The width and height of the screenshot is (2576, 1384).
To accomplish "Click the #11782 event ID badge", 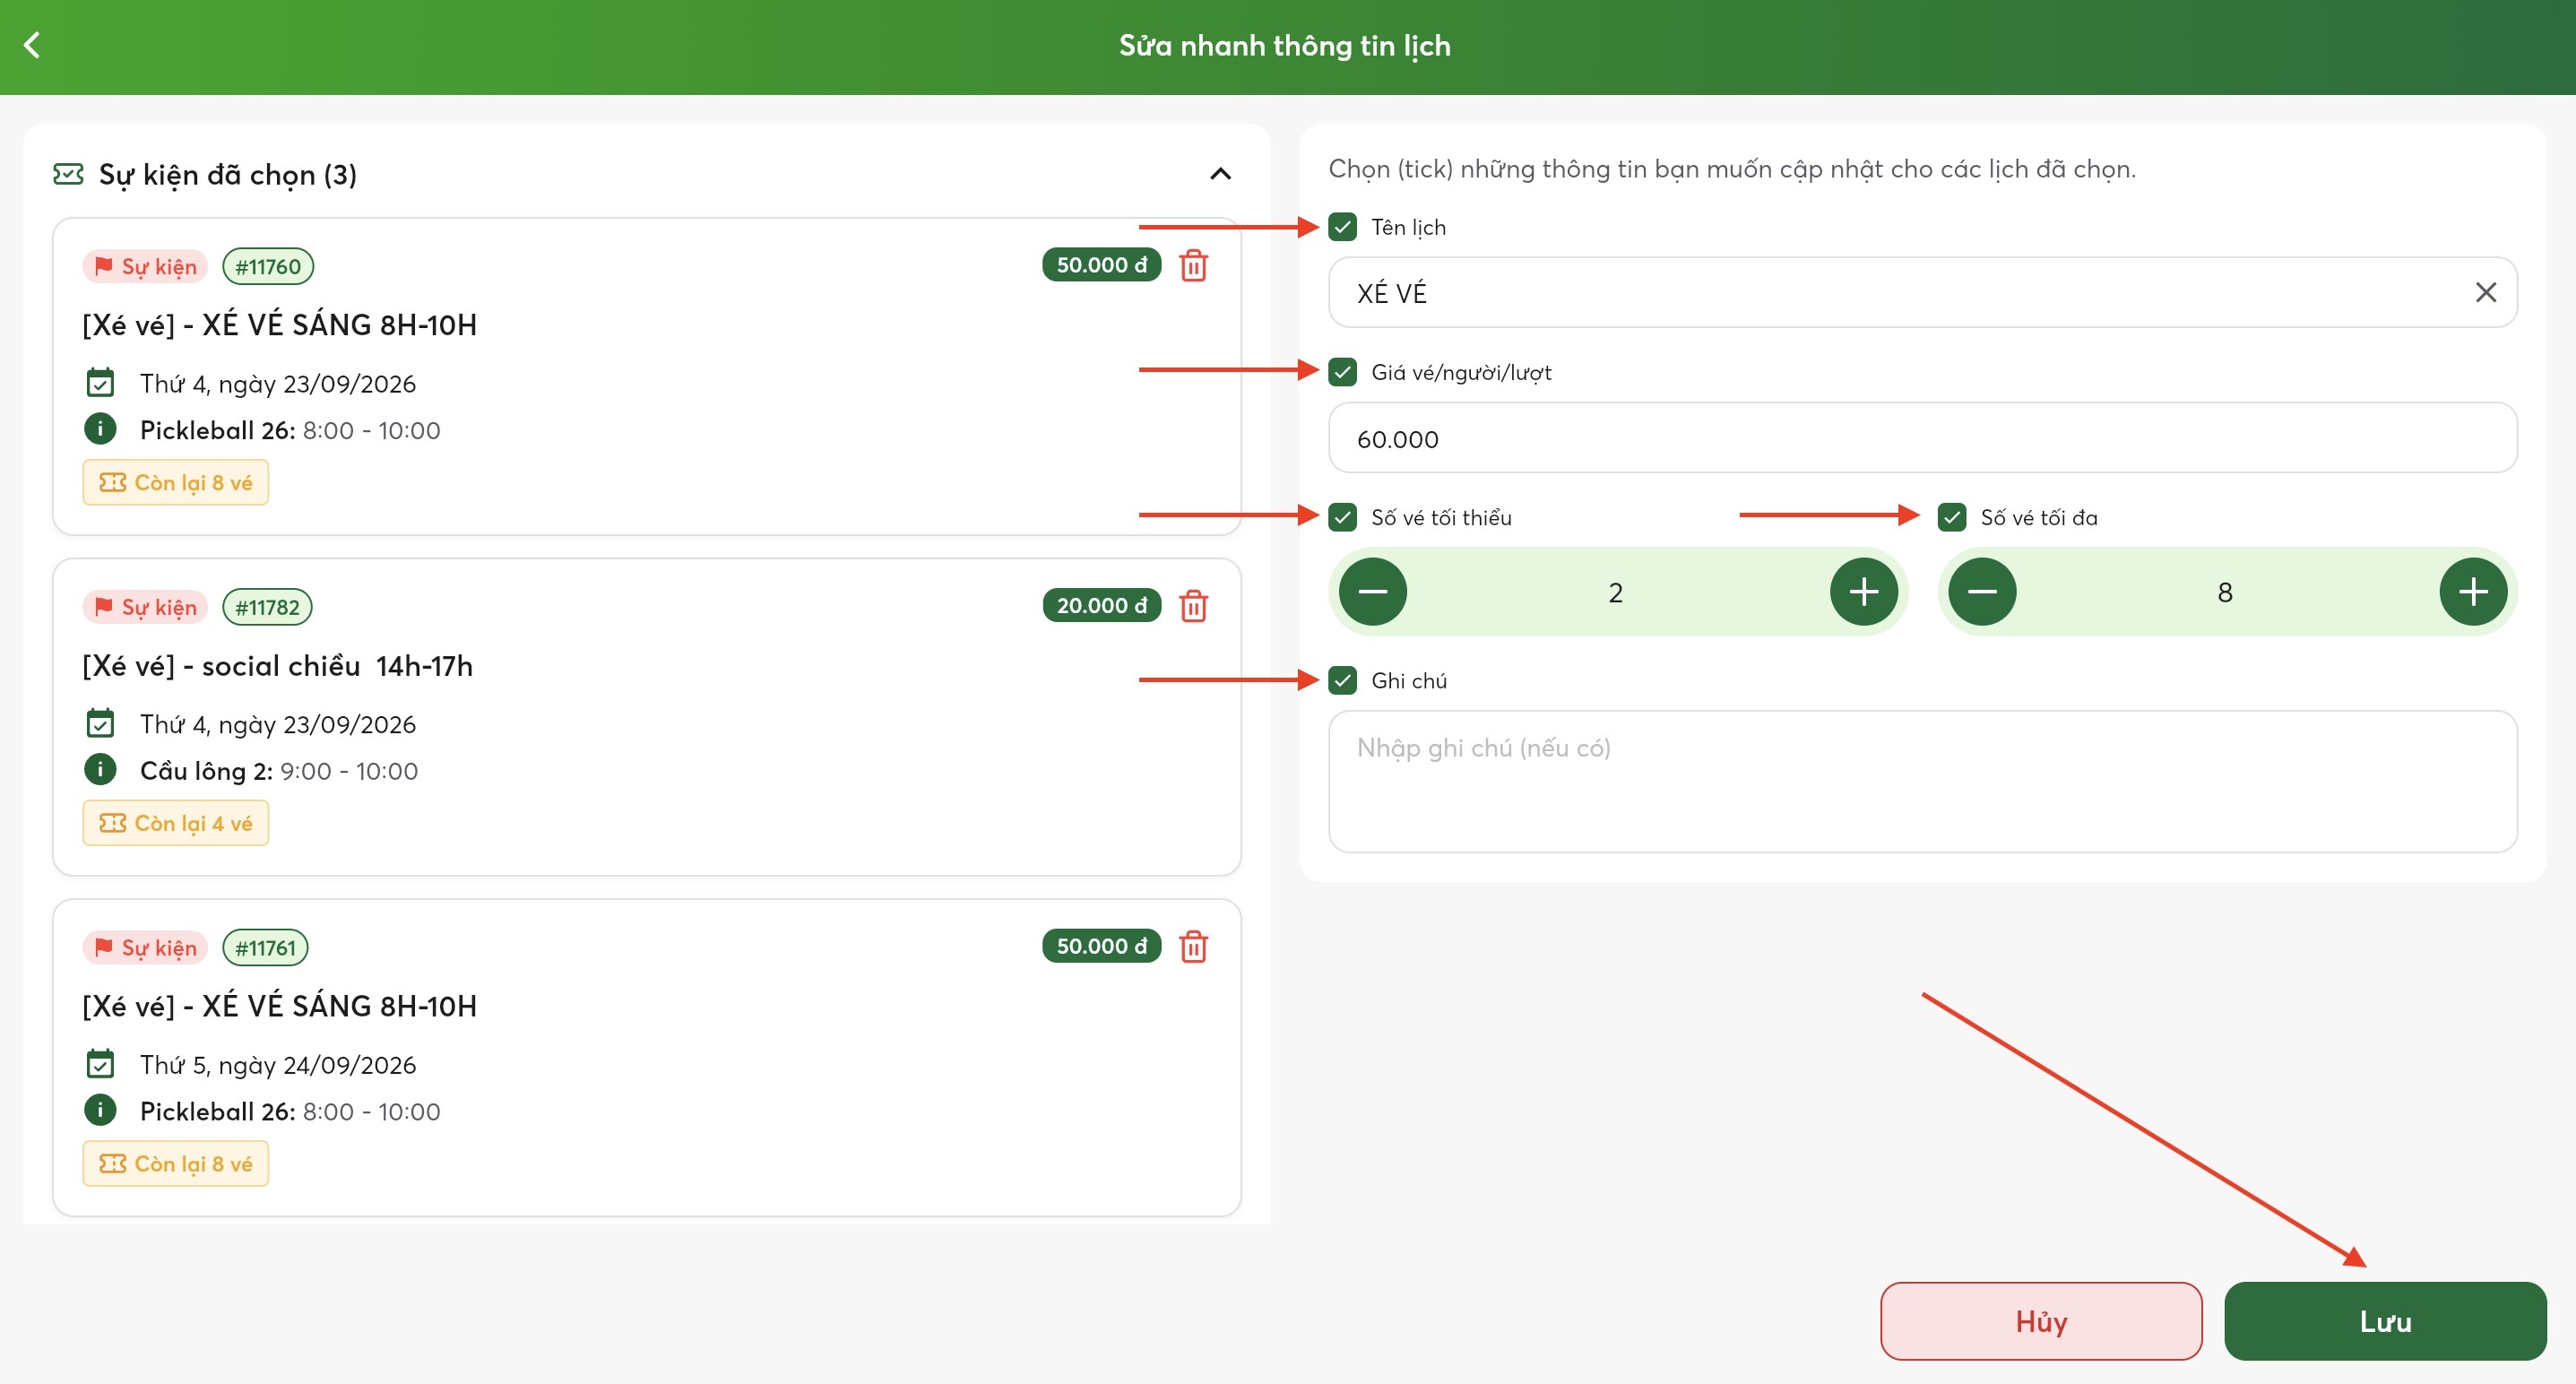I will click(x=267, y=607).
